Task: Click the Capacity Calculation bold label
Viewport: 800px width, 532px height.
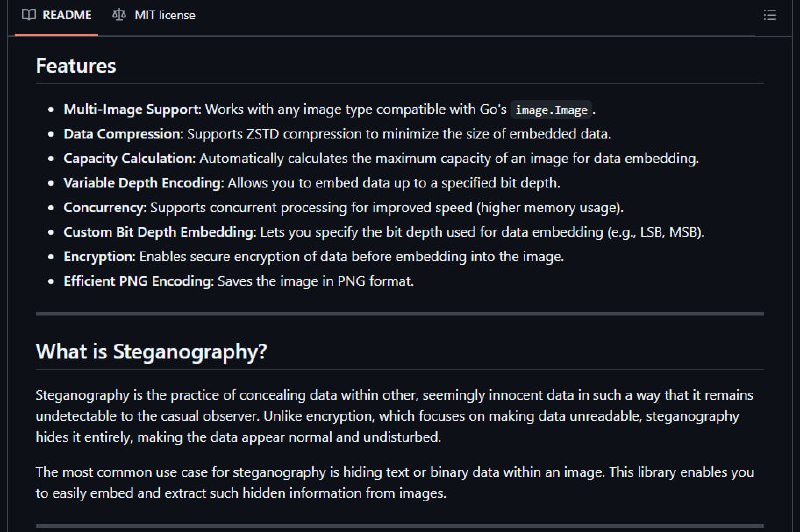Action: pos(130,158)
